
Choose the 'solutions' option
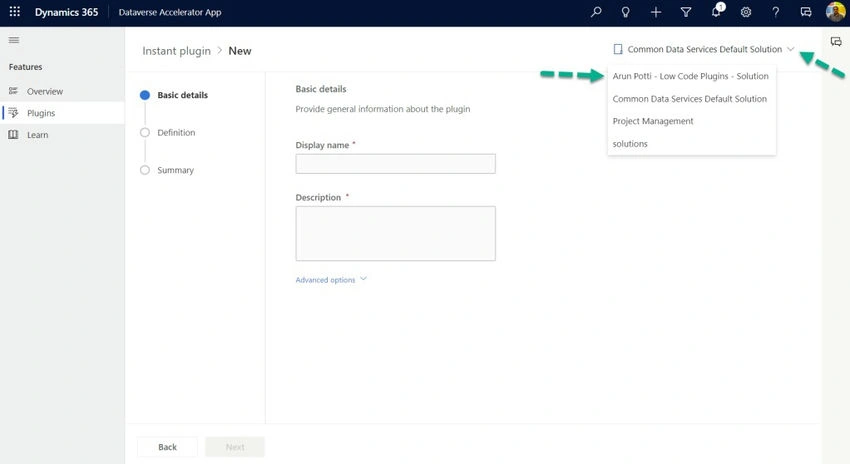tap(691, 144)
